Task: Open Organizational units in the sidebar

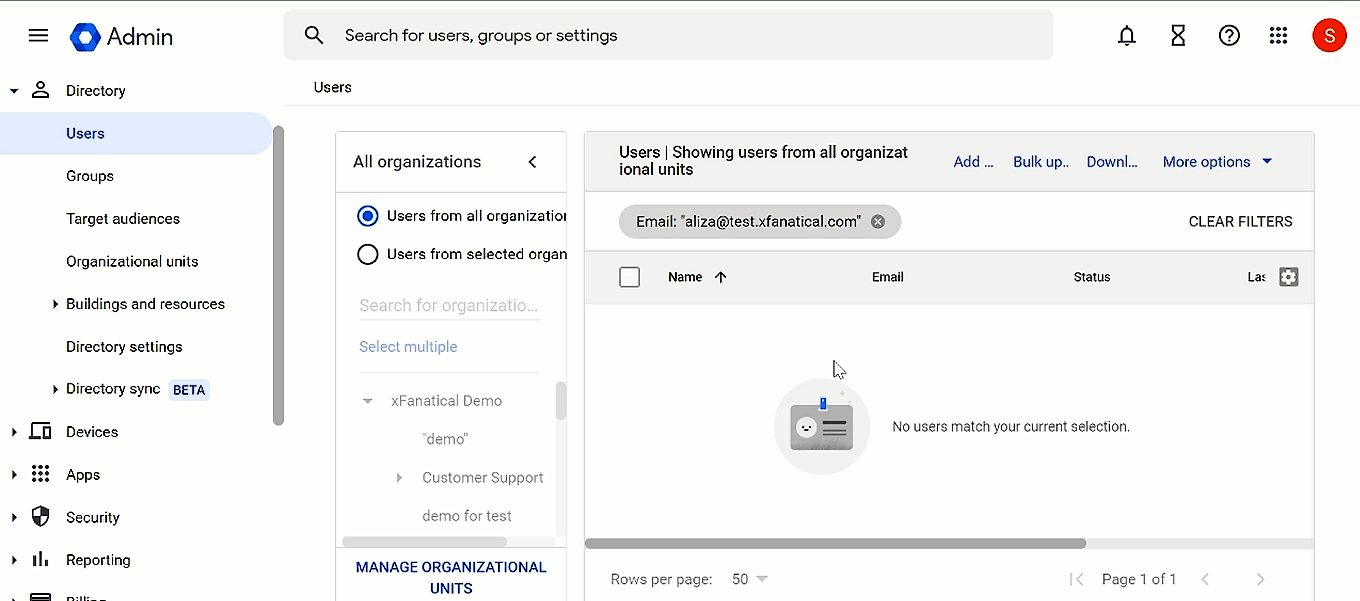Action: coord(131,261)
